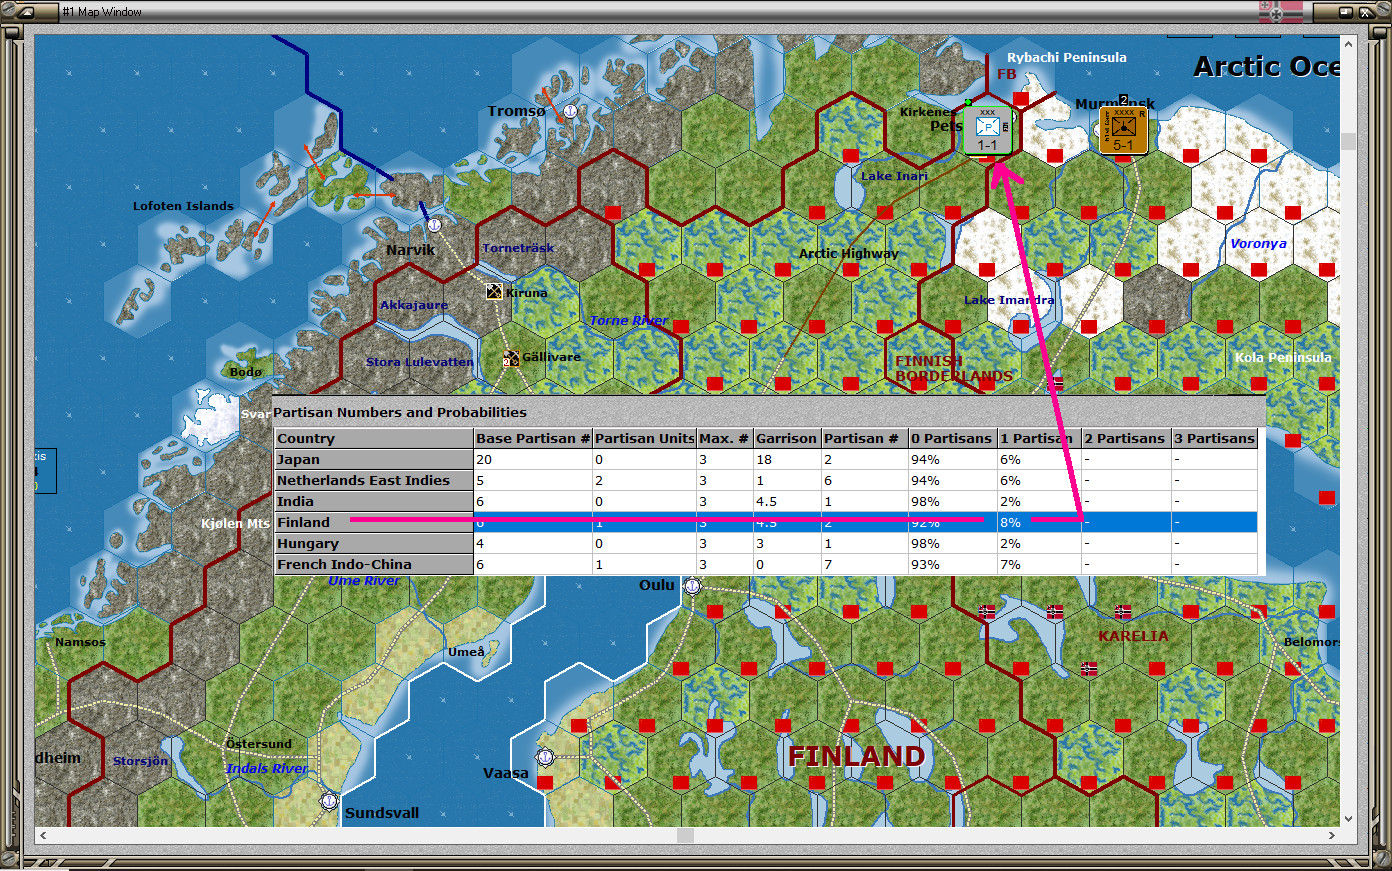Click the Lofoten Islands map label
This screenshot has height=871, width=1392.
click(x=183, y=206)
